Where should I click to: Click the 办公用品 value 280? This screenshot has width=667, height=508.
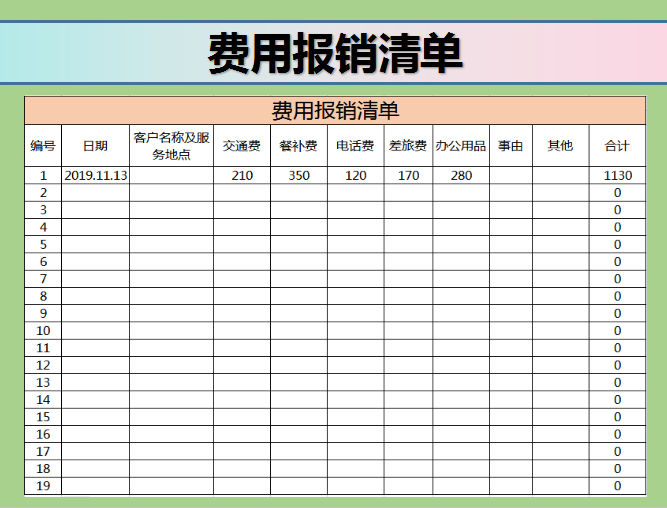pyautogui.click(x=461, y=176)
